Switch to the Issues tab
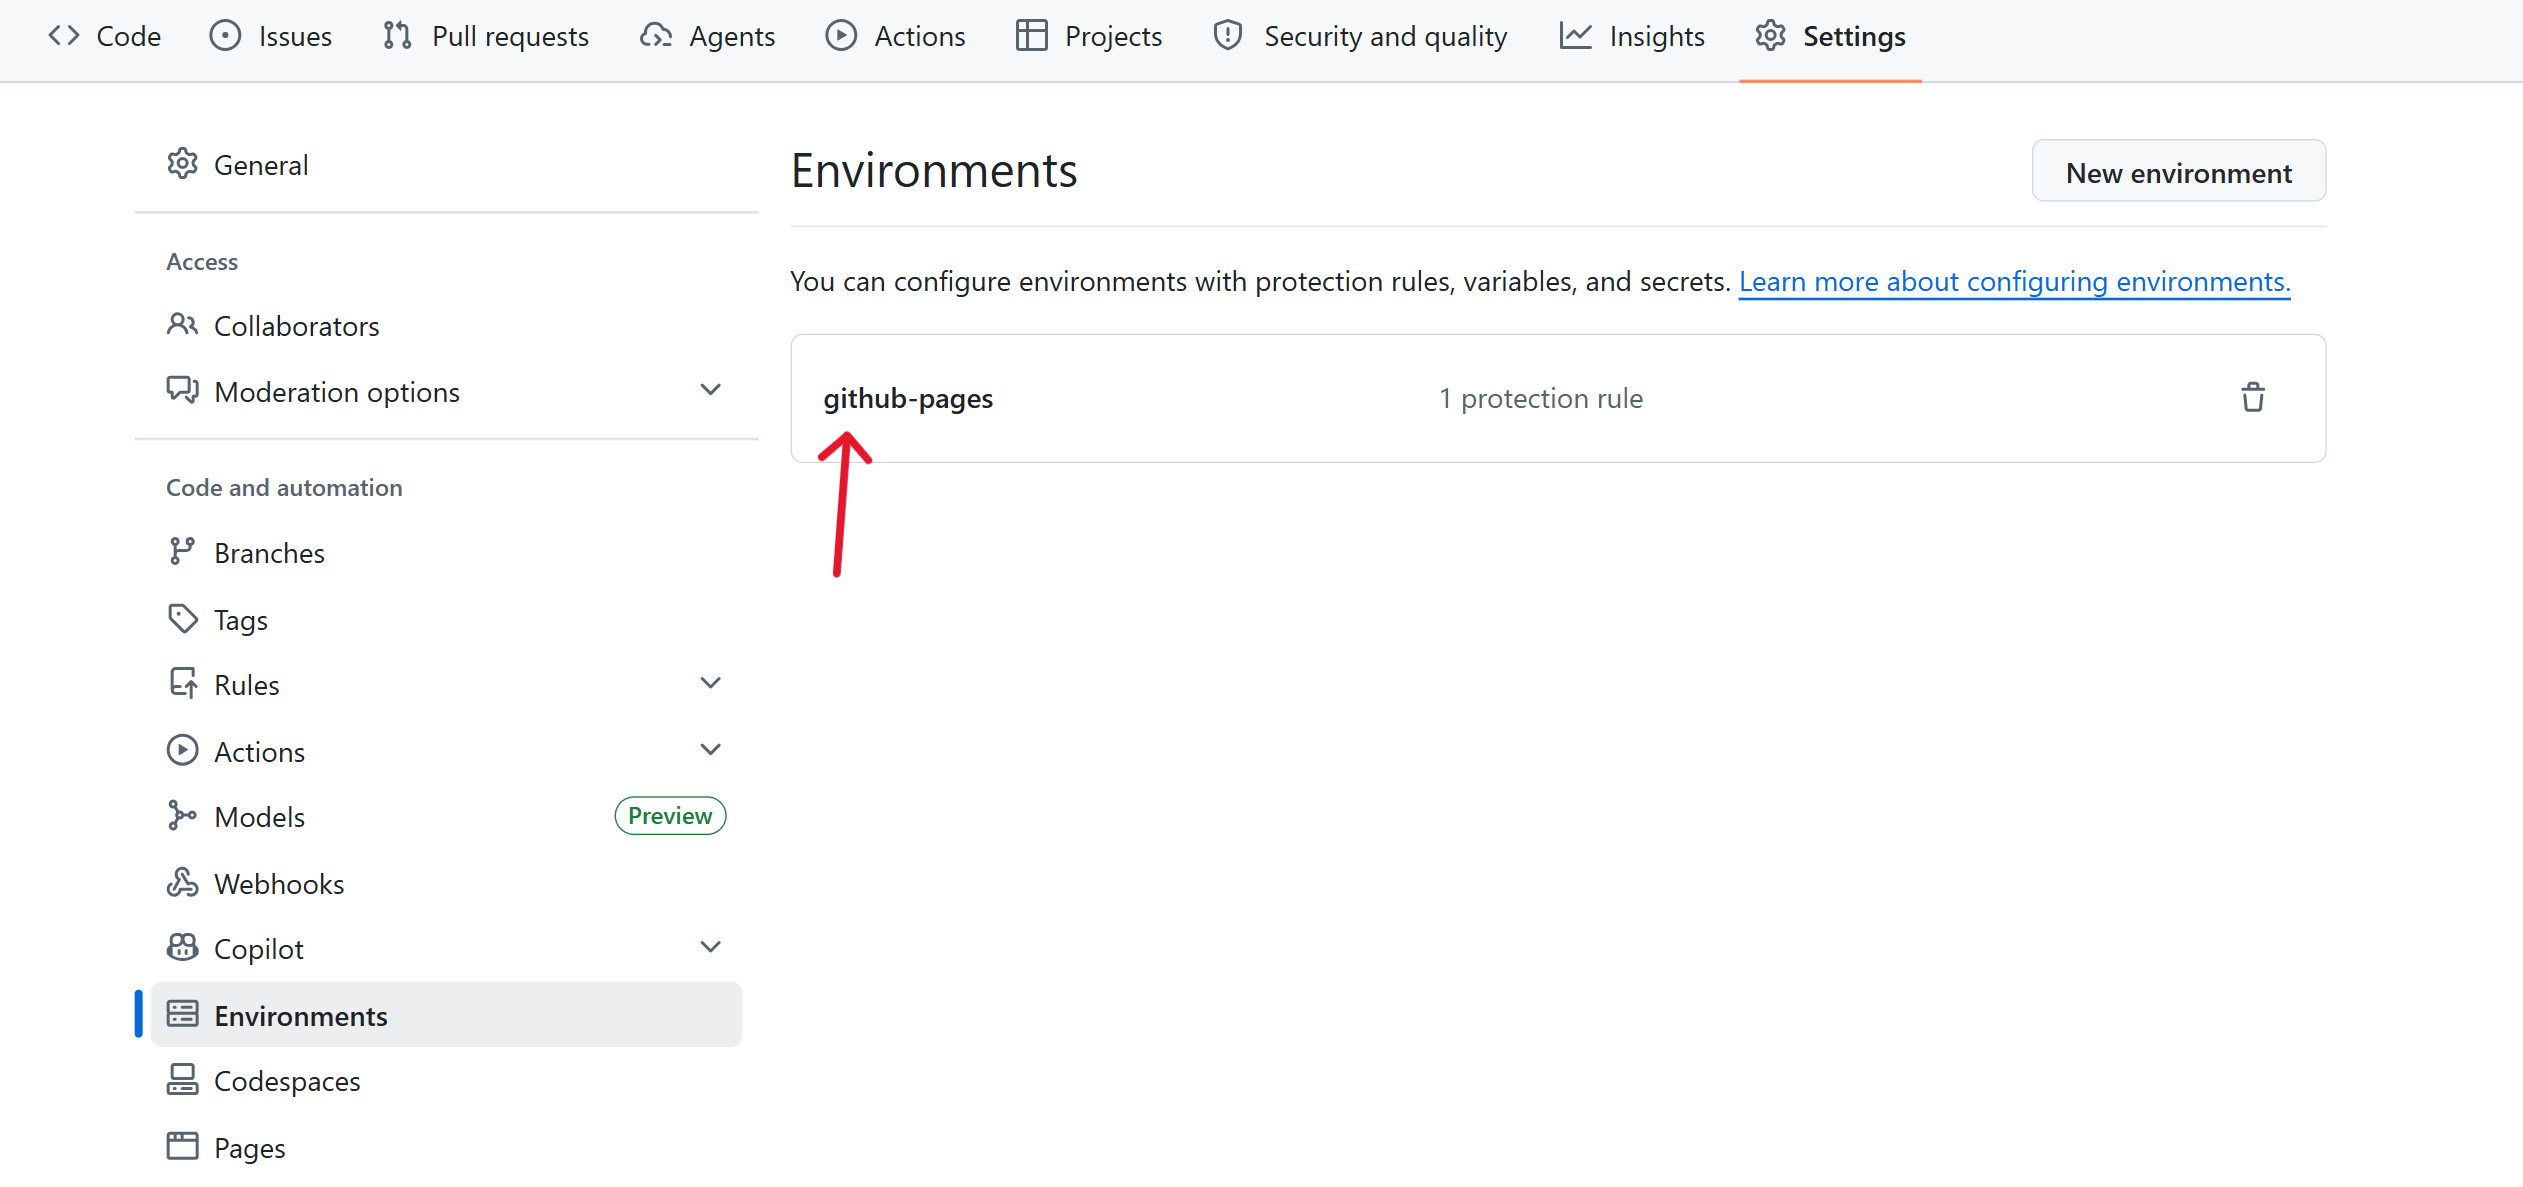The image size is (2523, 1187). click(x=270, y=36)
